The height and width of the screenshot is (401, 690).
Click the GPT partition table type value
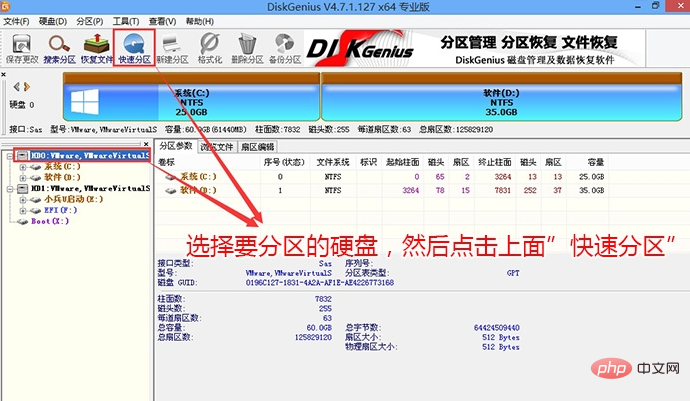pyautogui.click(x=513, y=273)
